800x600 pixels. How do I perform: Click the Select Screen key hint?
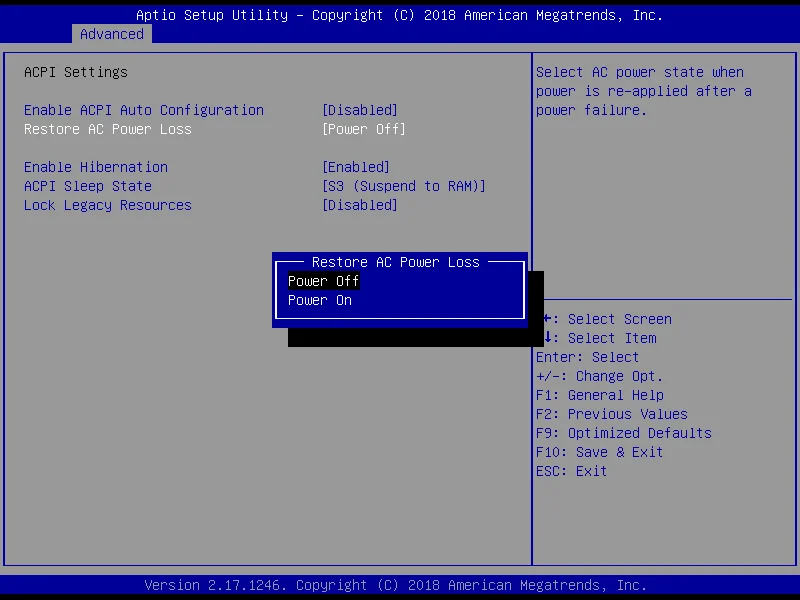607,319
